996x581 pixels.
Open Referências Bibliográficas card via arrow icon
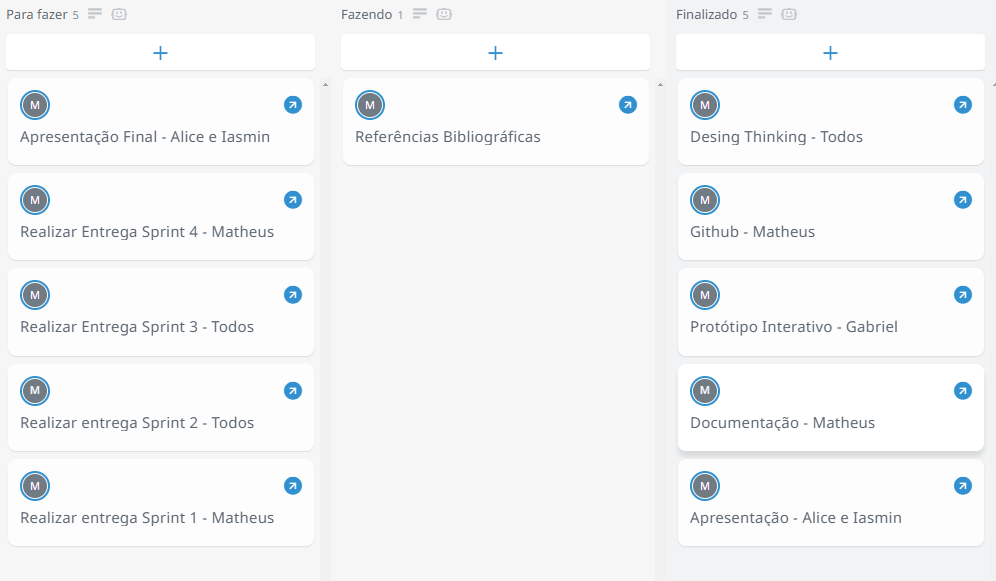click(627, 105)
